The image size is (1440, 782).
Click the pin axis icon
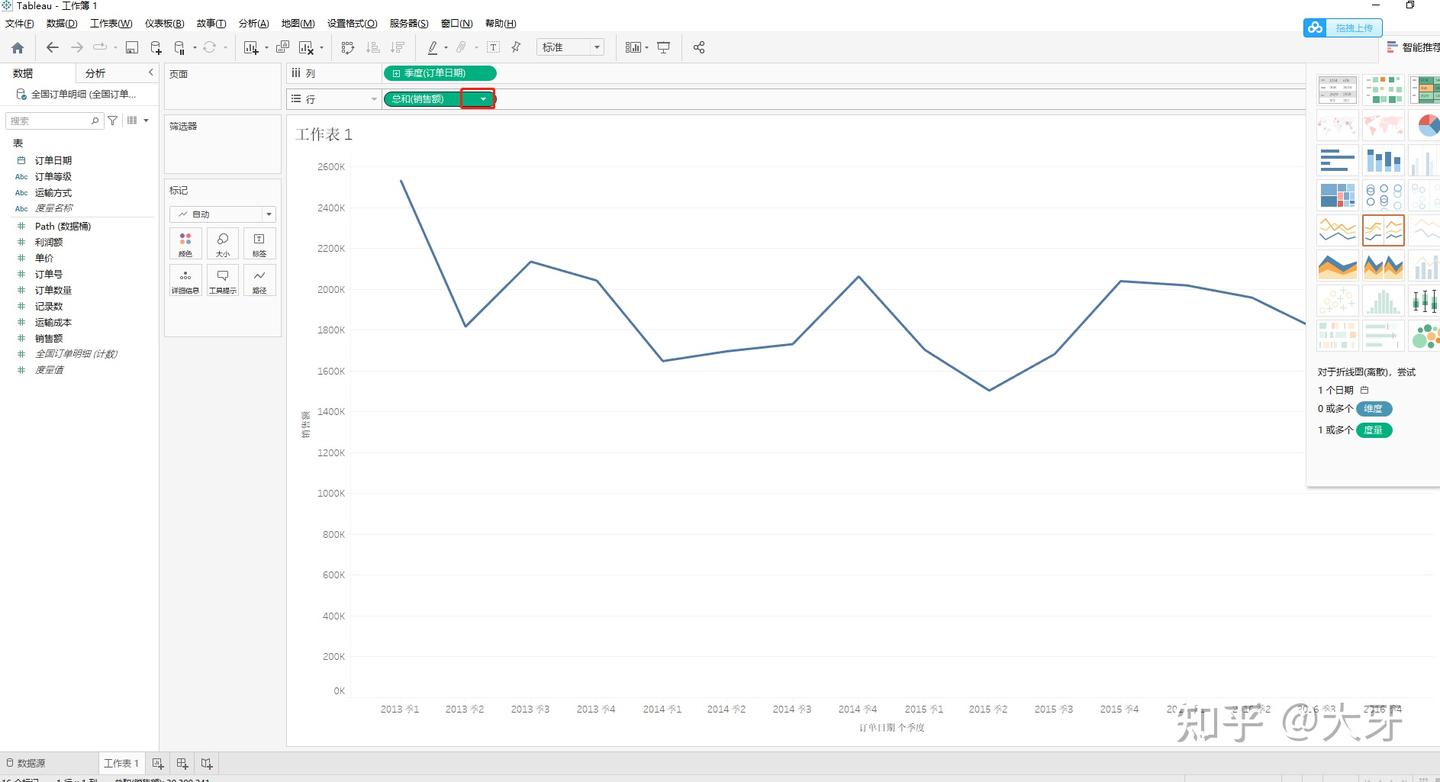pos(516,47)
